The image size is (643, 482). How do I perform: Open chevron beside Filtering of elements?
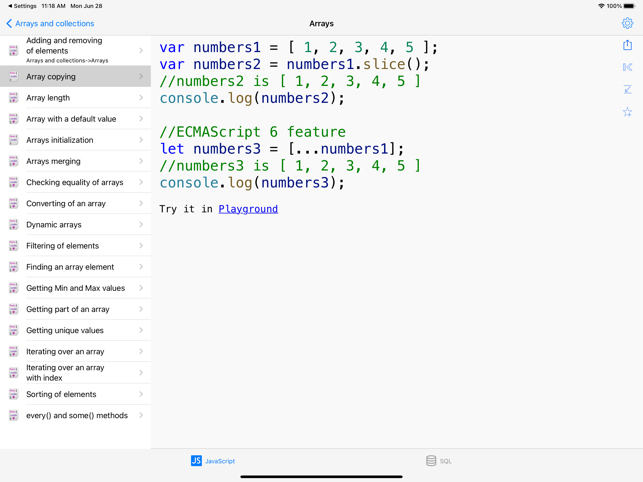tap(141, 246)
